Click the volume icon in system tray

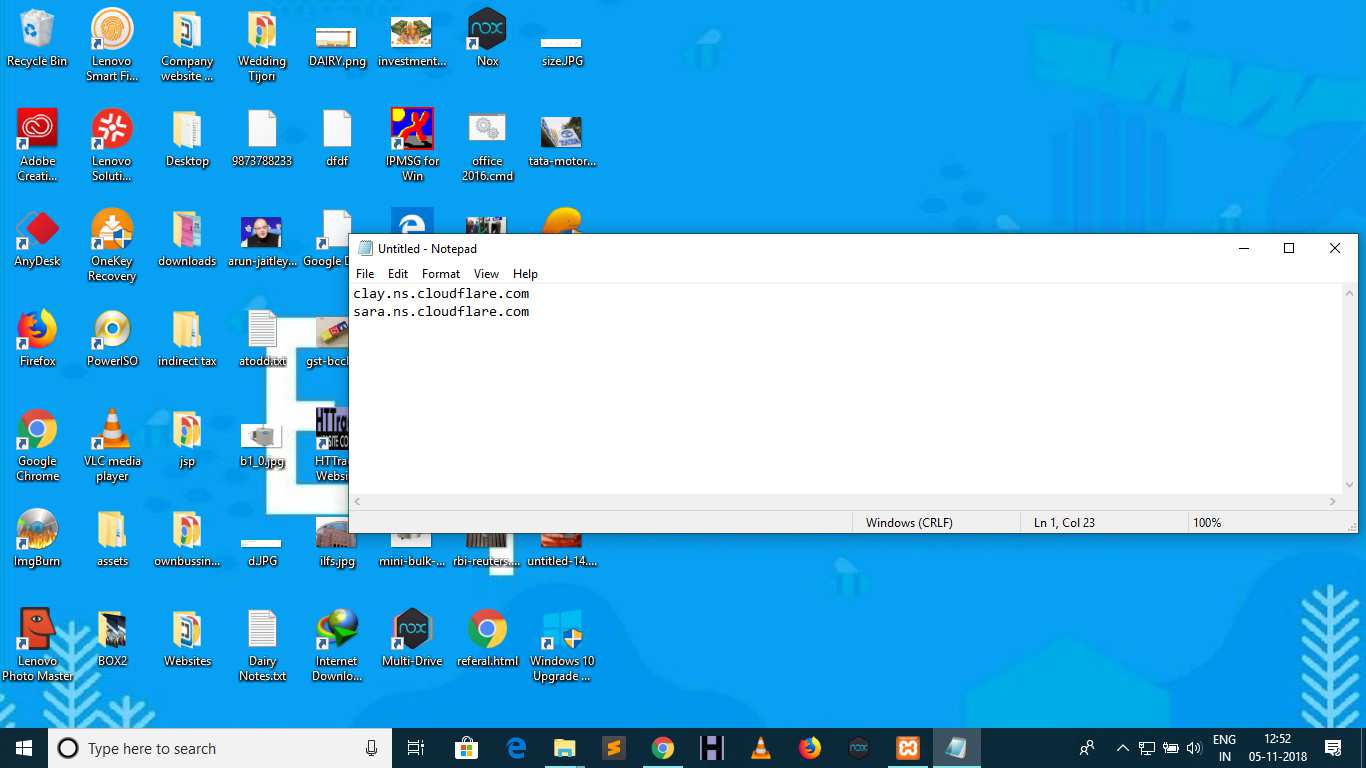1193,748
